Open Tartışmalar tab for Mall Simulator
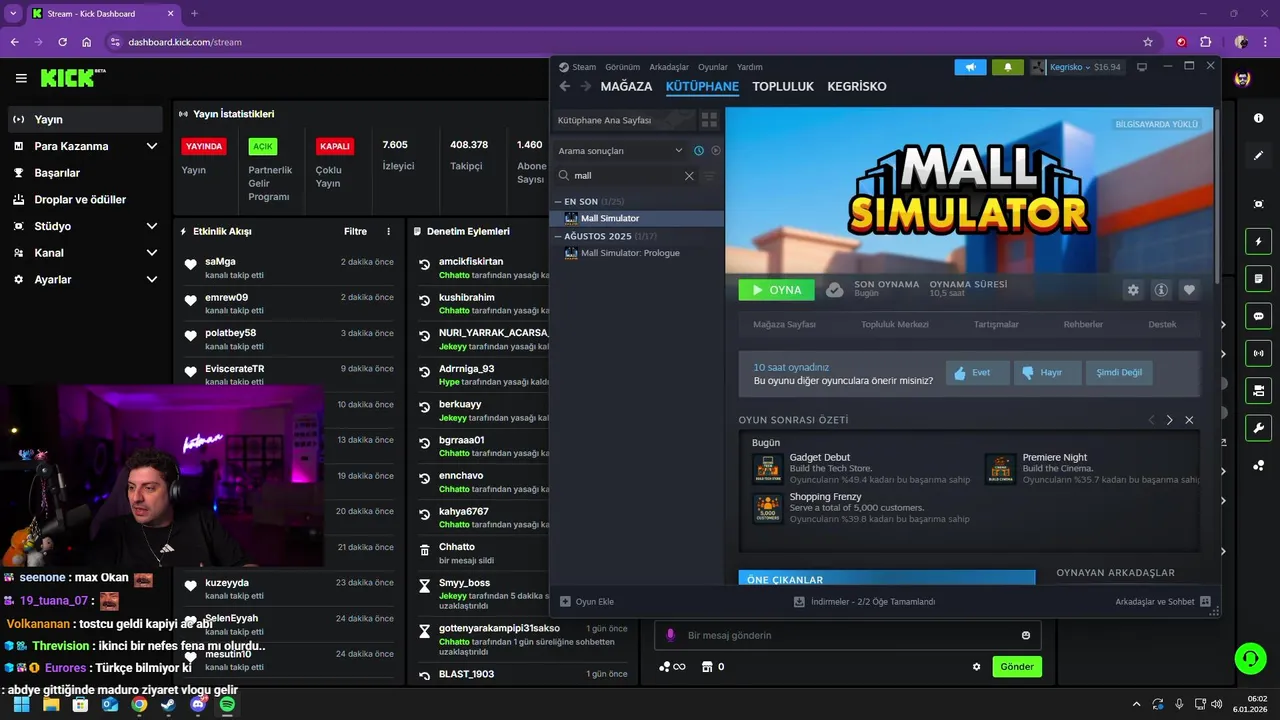This screenshot has height=720, width=1280. pos(996,325)
